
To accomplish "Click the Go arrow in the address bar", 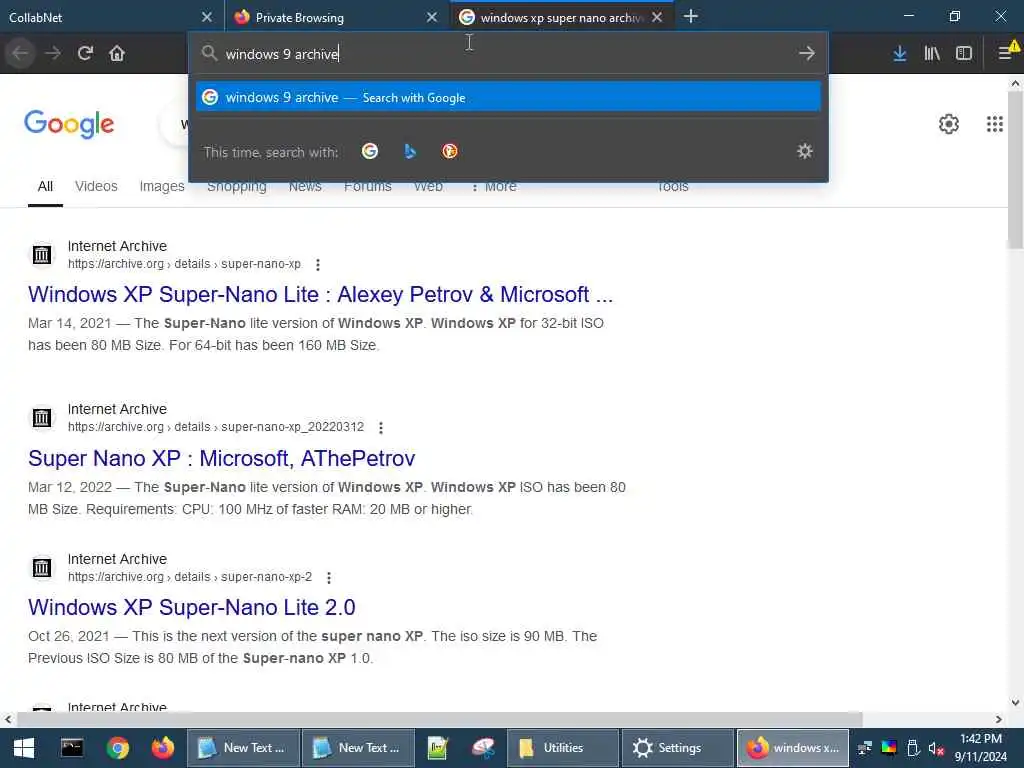I will coord(807,54).
